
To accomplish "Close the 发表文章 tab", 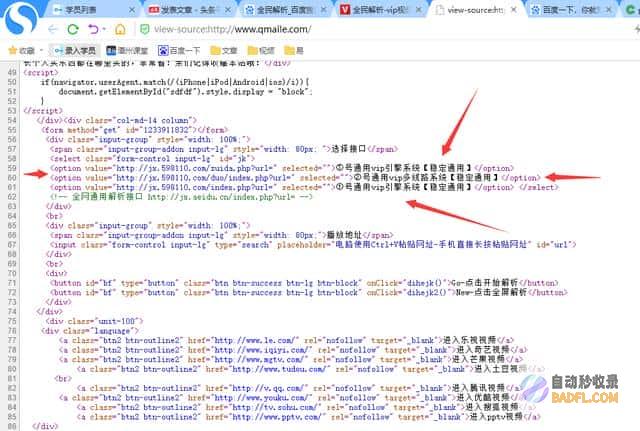I will pos(228,10).
